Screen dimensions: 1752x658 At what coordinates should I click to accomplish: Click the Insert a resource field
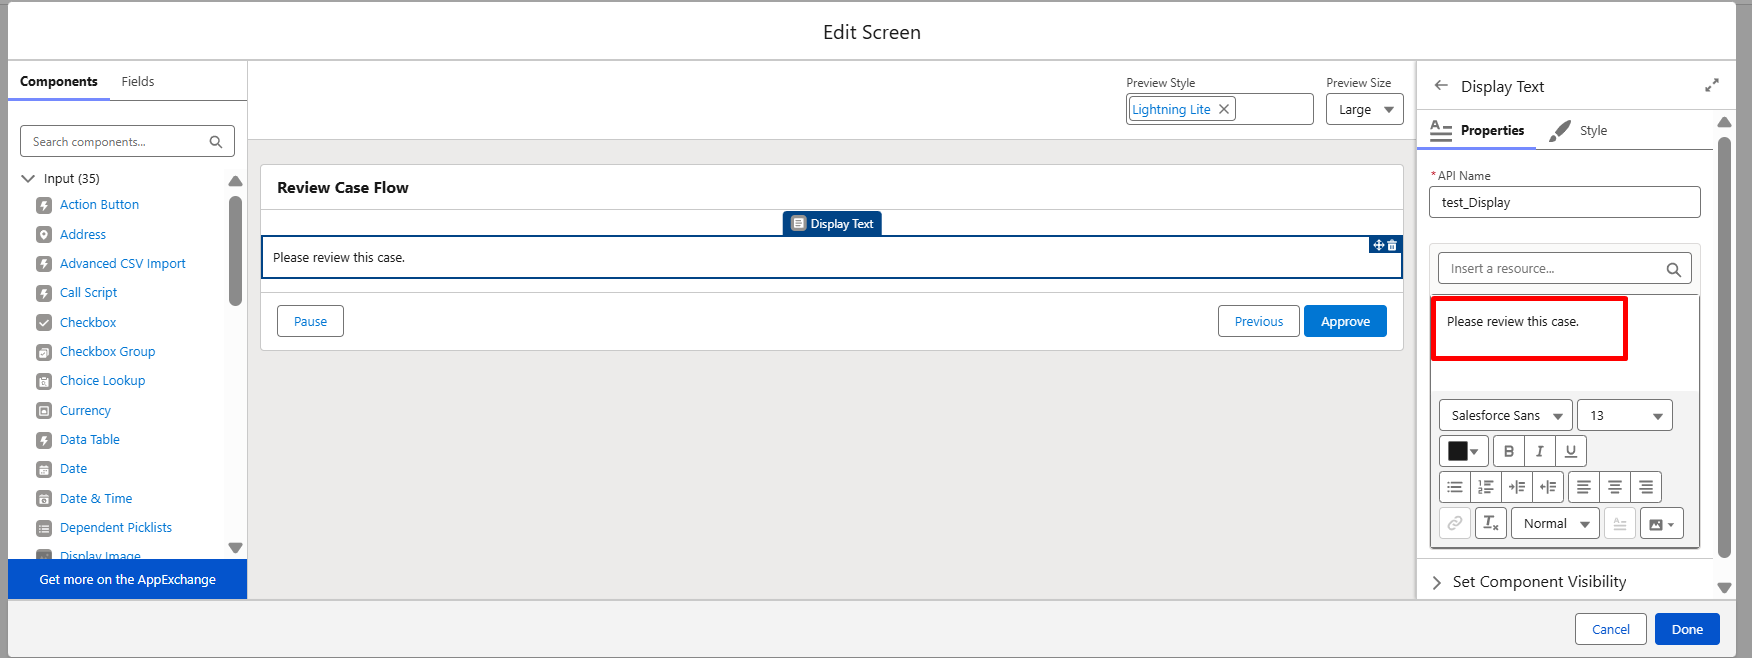1565,269
